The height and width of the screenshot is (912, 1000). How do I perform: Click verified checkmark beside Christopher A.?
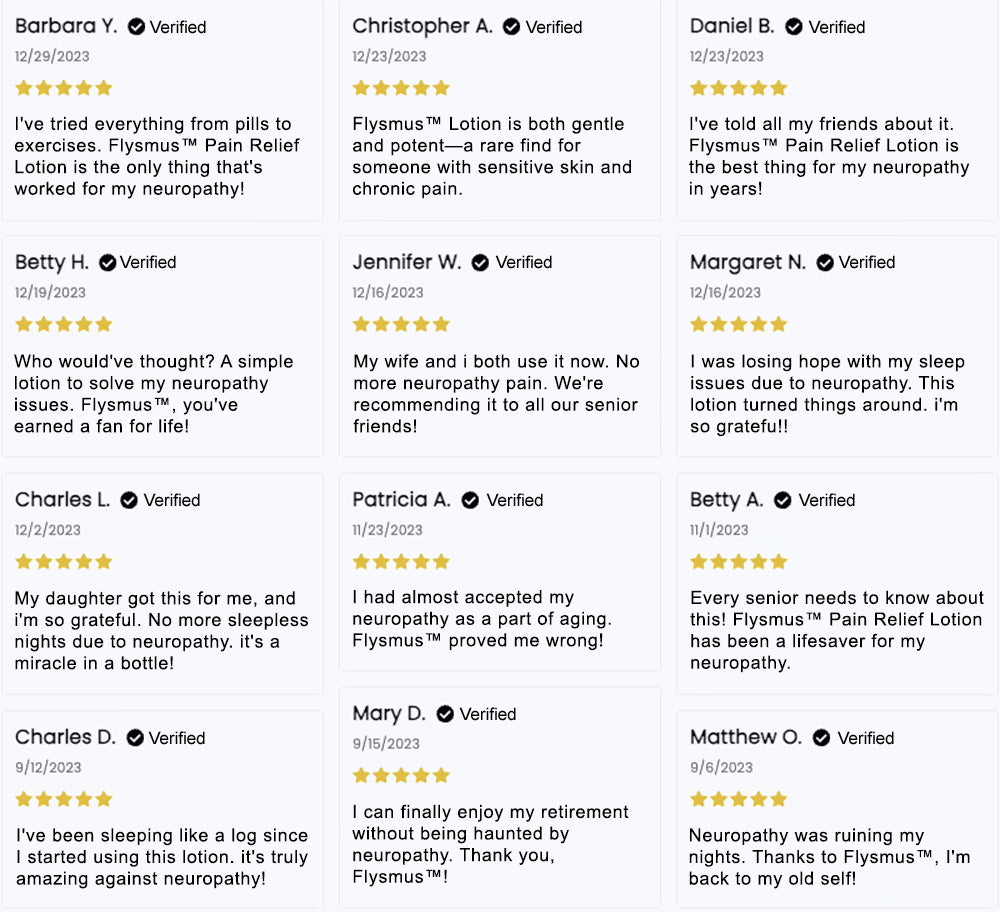(x=511, y=27)
